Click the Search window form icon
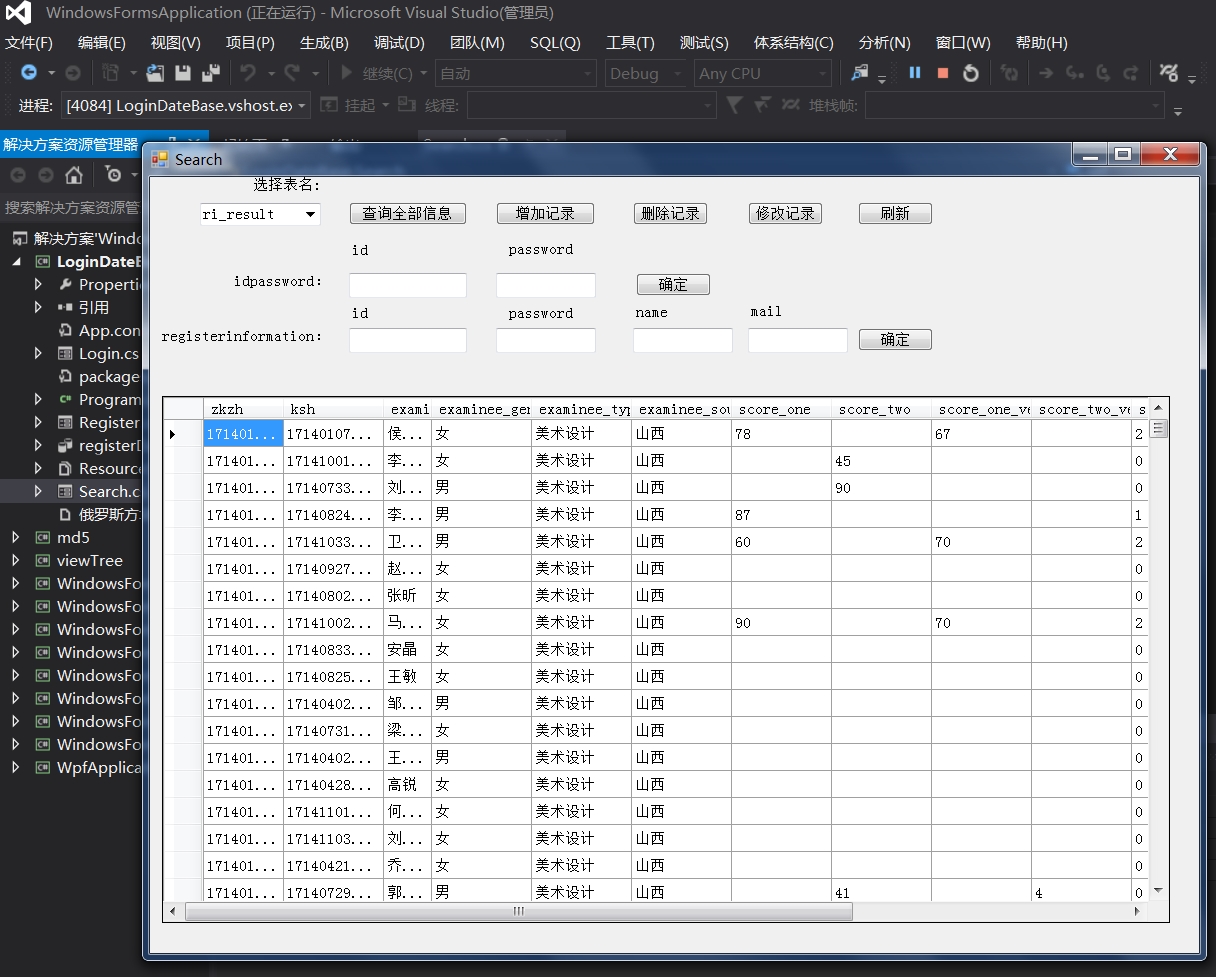The image size is (1216, 977). (x=160, y=159)
